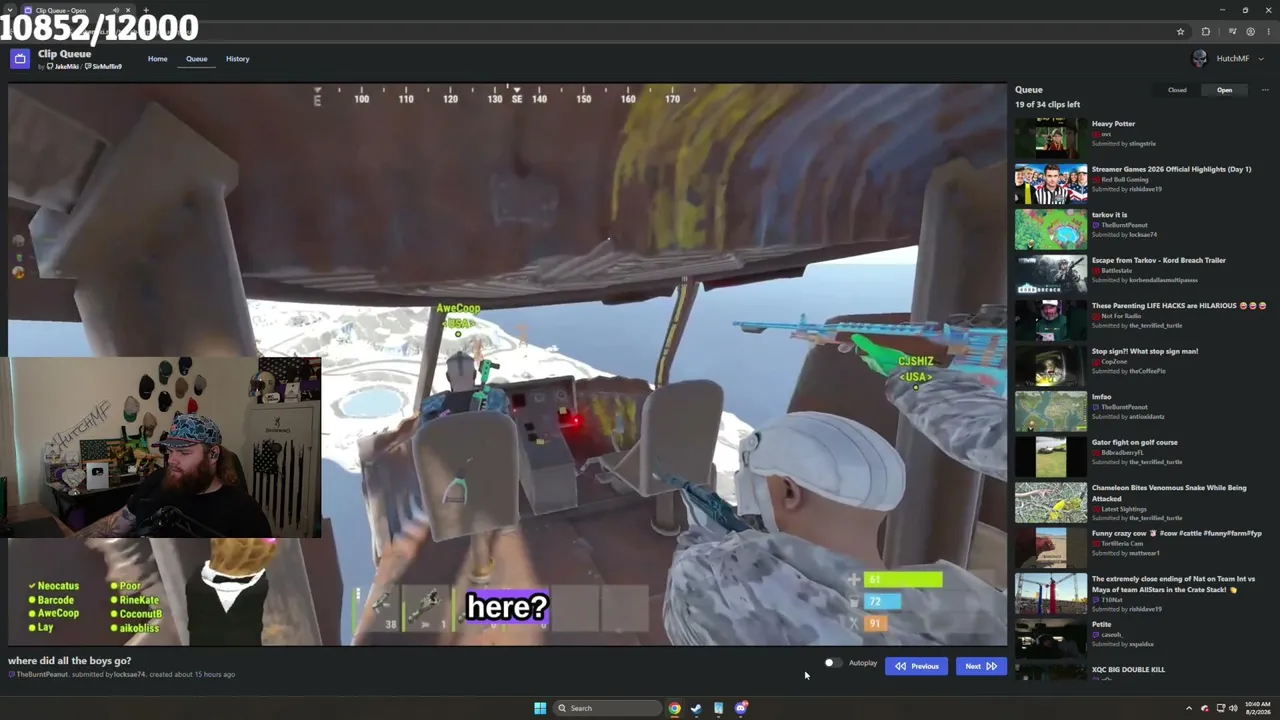The image size is (1280, 720).
Task: Click the taskbar clock showing 10:40 AM
Action: (1258, 708)
